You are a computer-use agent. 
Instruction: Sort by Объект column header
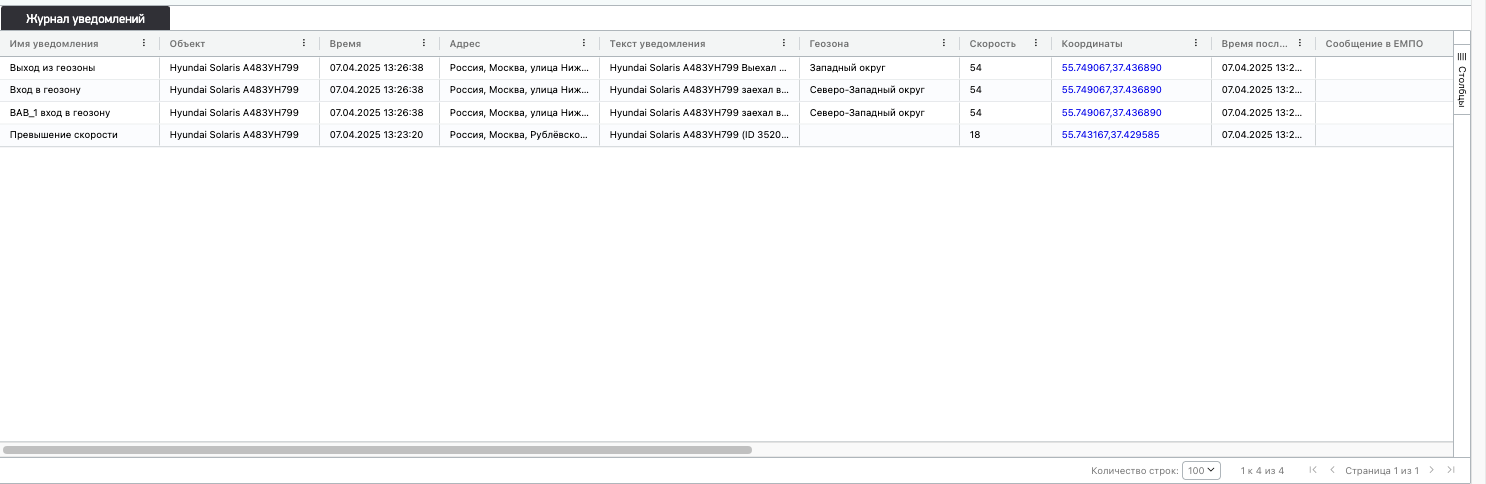pyautogui.click(x=187, y=44)
